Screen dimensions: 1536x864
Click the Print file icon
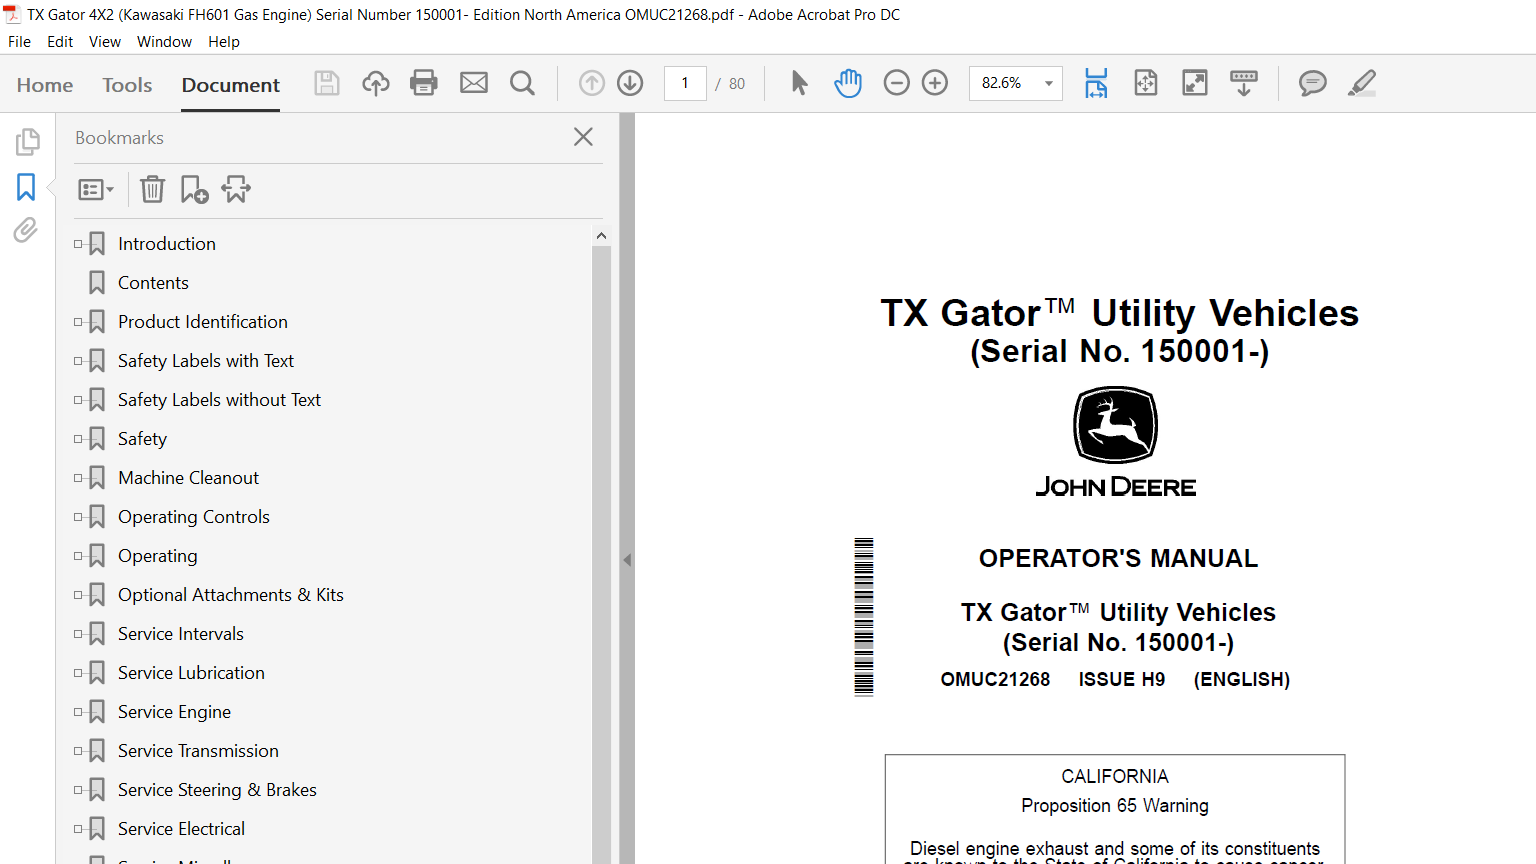pos(424,83)
